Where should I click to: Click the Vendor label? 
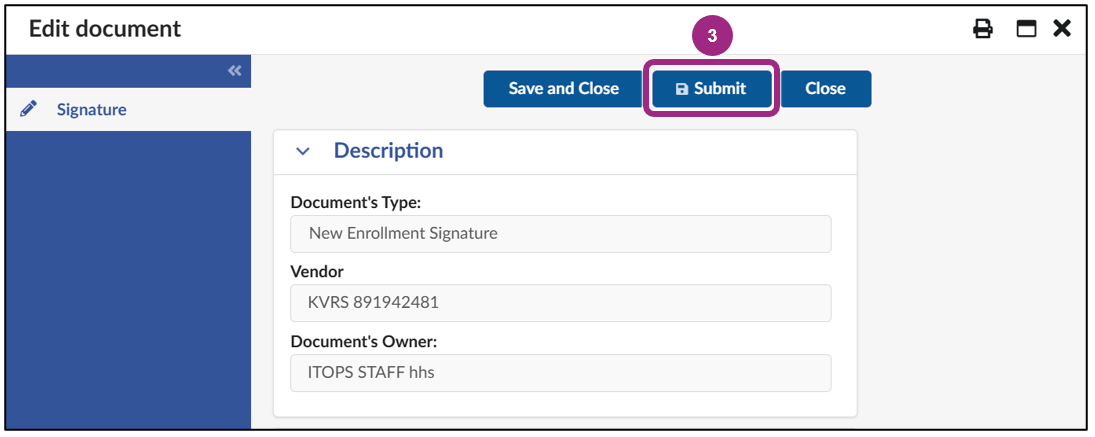click(x=317, y=271)
